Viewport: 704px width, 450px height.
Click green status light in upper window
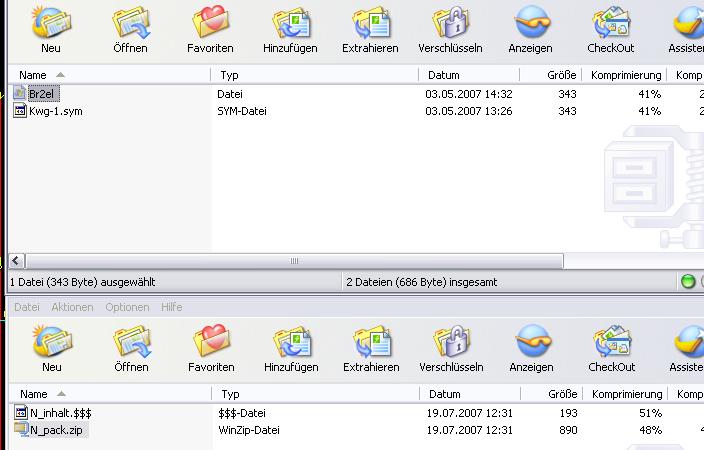[688, 282]
